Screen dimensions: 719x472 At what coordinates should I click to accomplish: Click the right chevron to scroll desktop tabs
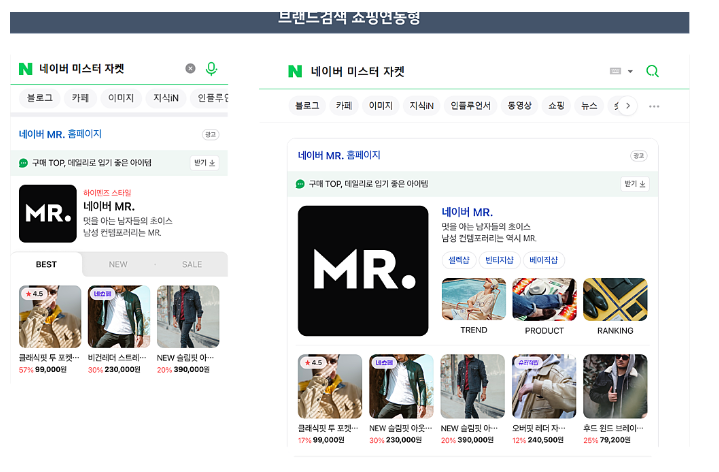click(628, 106)
